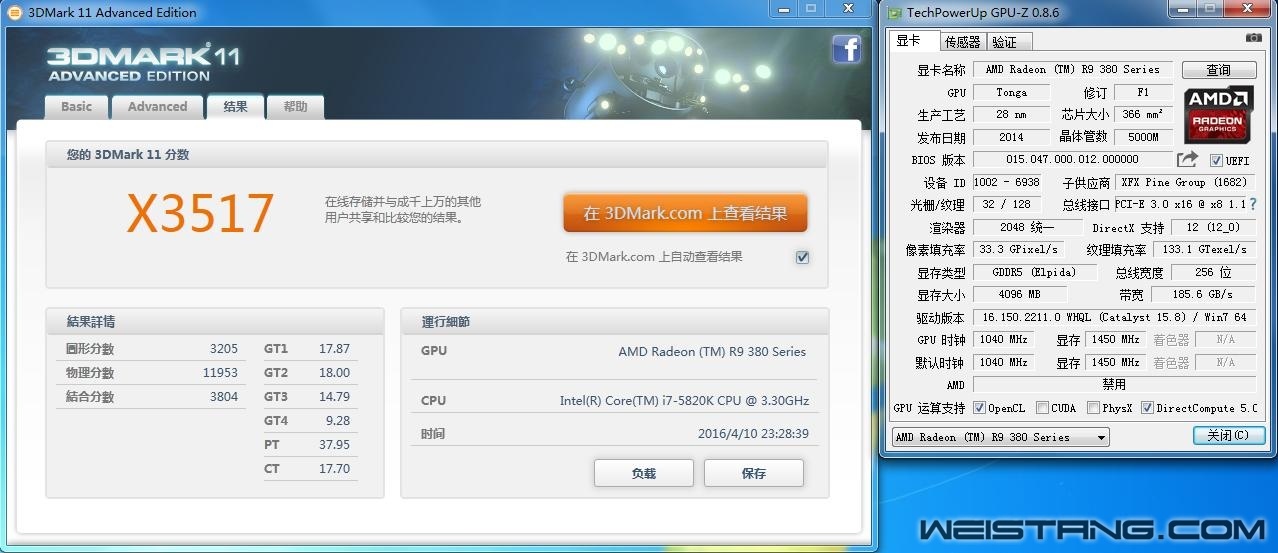The height and width of the screenshot is (553, 1278).
Task: Click the AMD CrossFire 禁用 field
Action: (x=1114, y=384)
